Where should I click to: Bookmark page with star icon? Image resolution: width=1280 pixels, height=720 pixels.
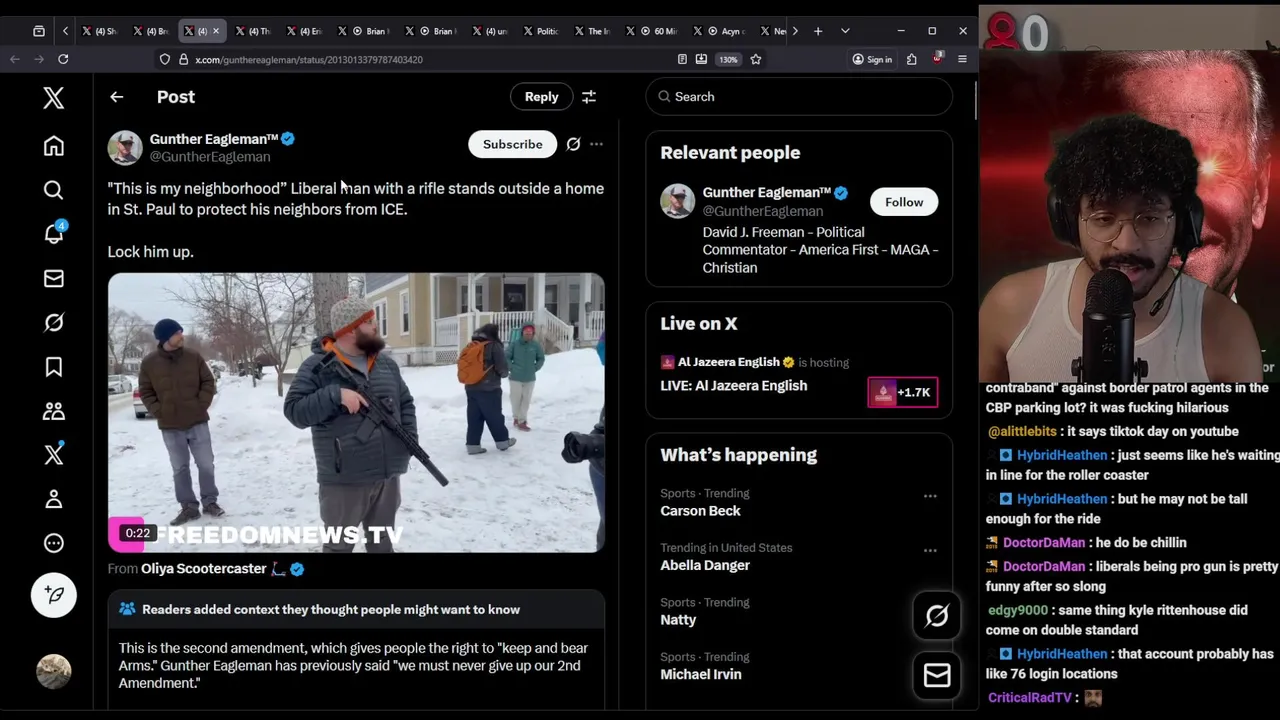tap(756, 59)
